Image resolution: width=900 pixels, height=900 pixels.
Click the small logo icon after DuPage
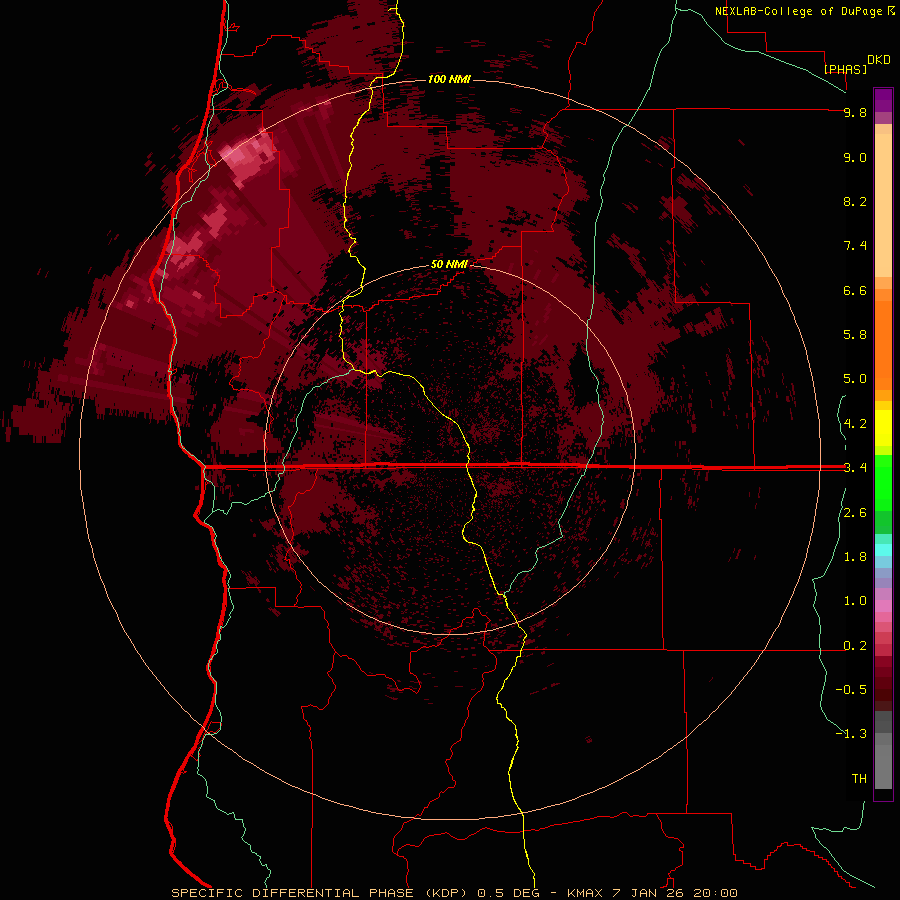891,11
